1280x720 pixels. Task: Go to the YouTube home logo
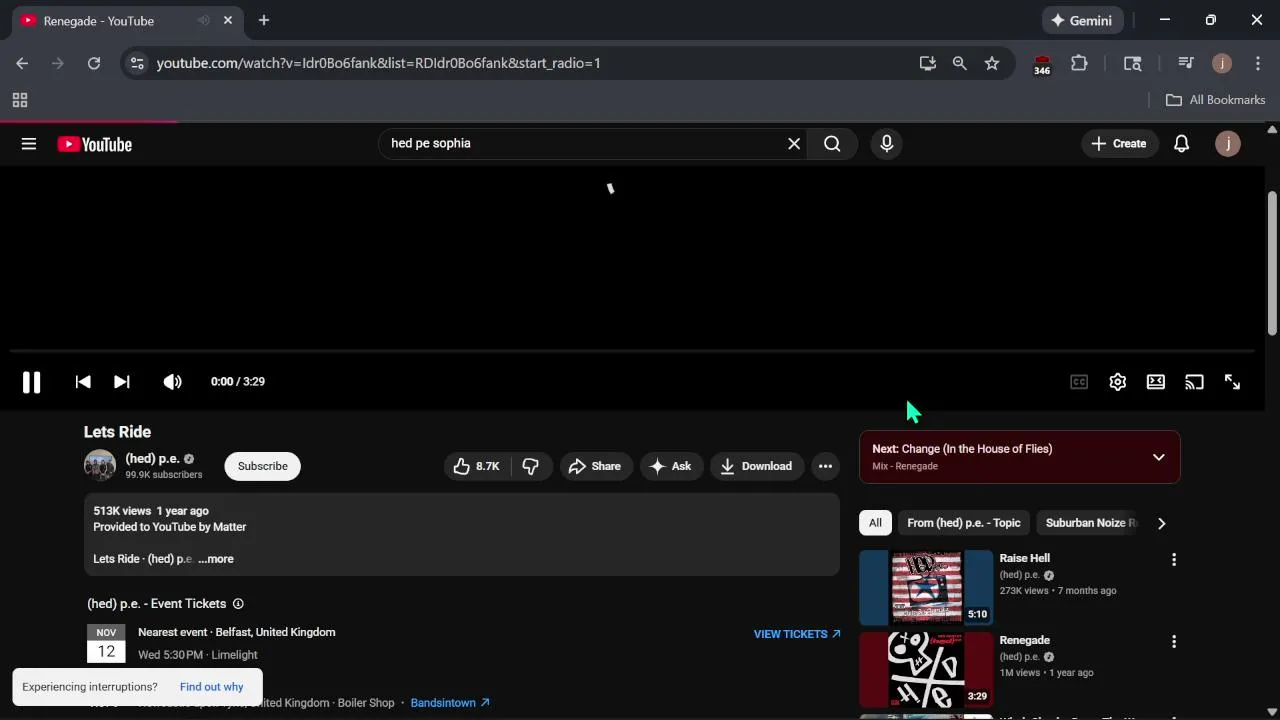[95, 144]
